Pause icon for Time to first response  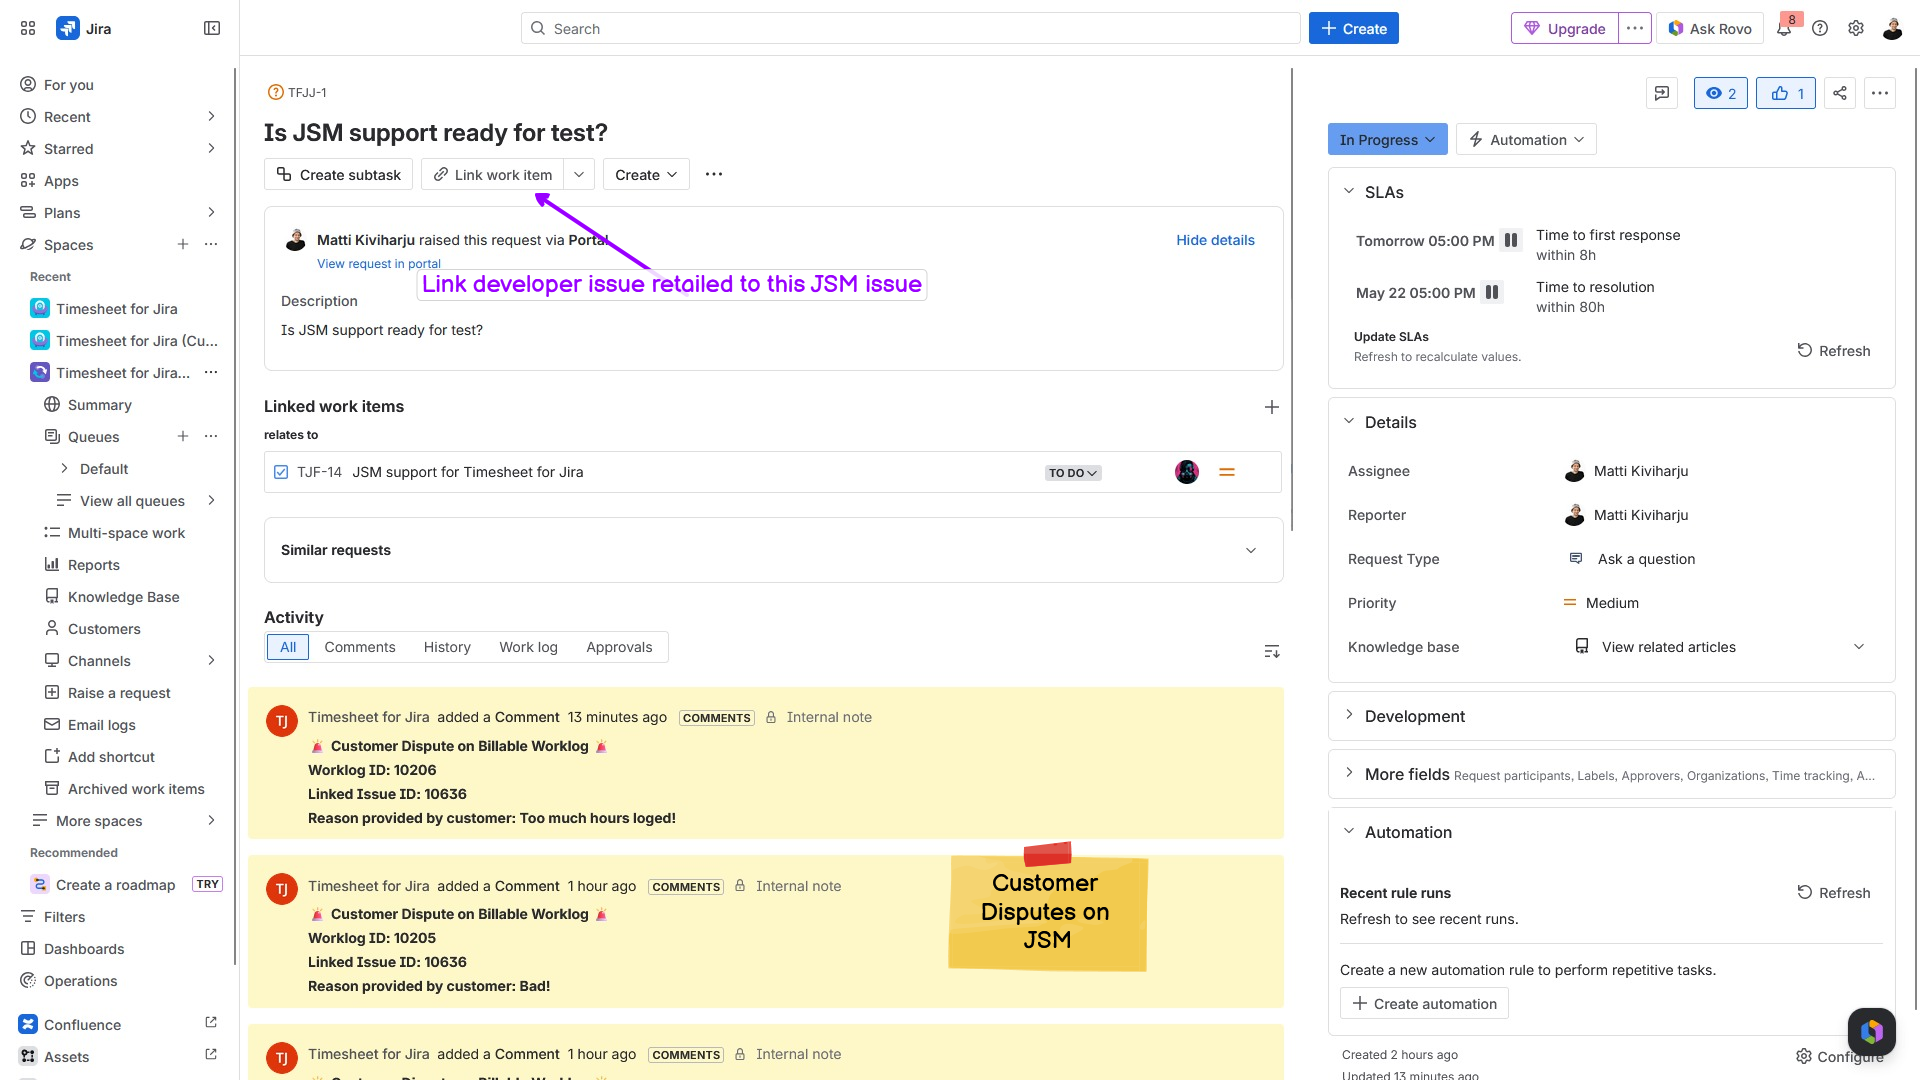1511,240
